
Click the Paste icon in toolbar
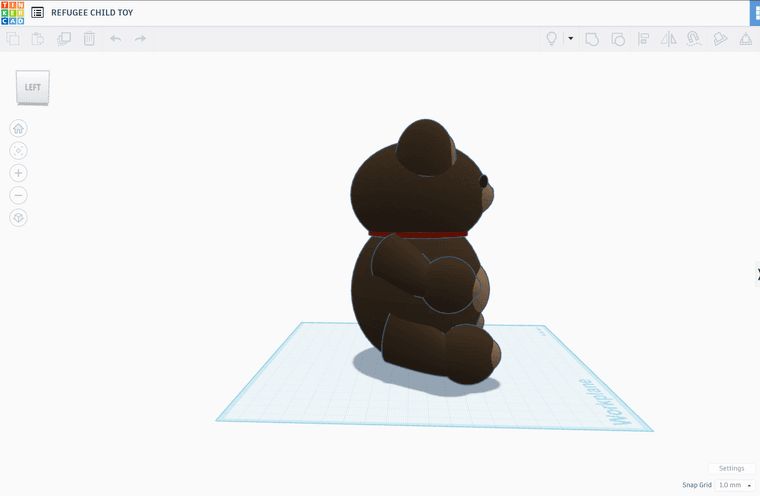coord(38,39)
